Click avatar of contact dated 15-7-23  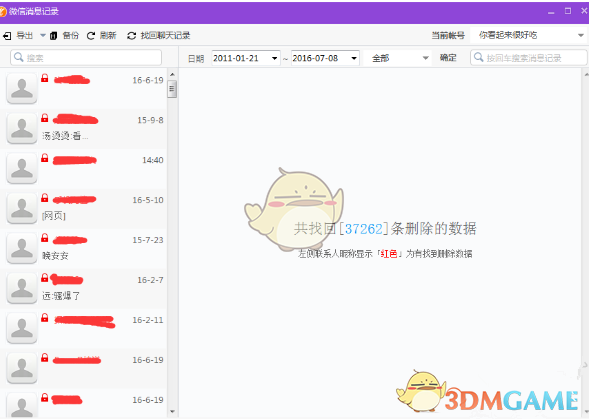coord(22,249)
